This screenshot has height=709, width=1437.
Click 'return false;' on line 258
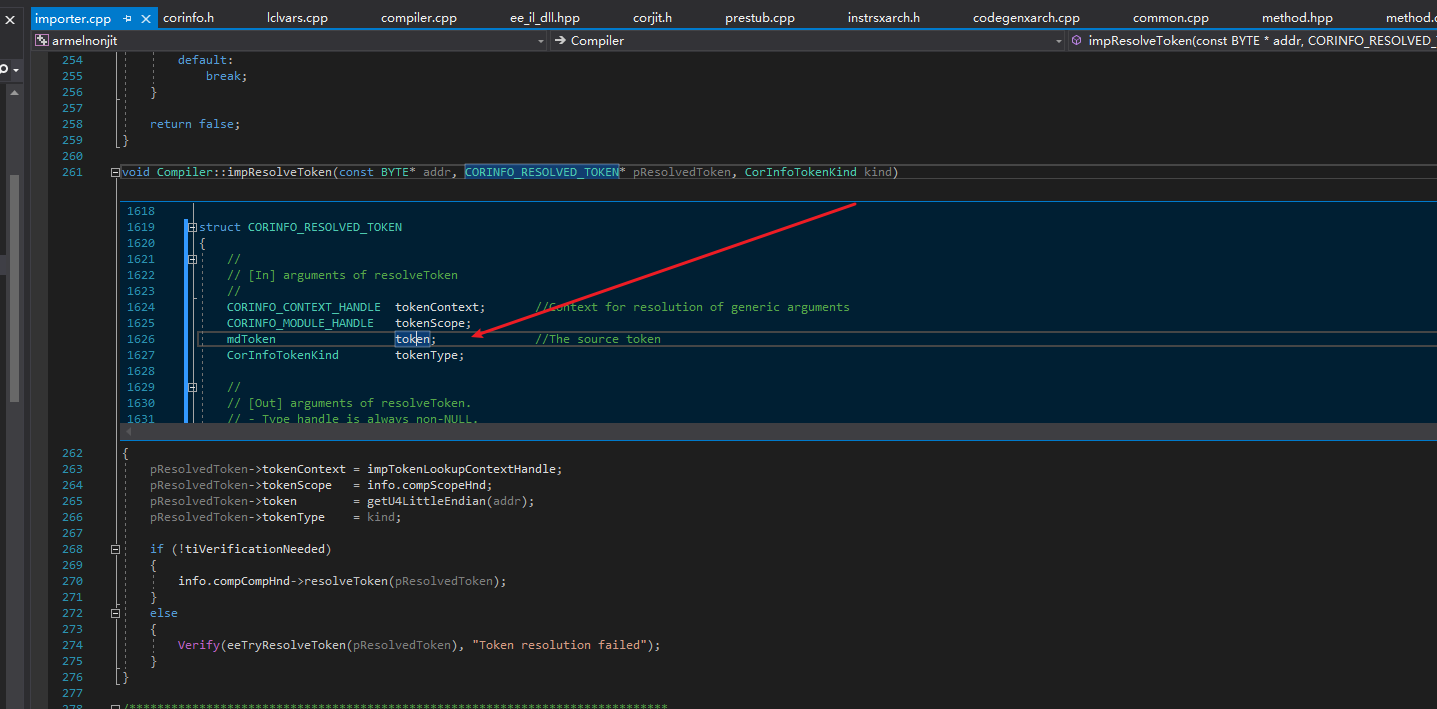(195, 124)
